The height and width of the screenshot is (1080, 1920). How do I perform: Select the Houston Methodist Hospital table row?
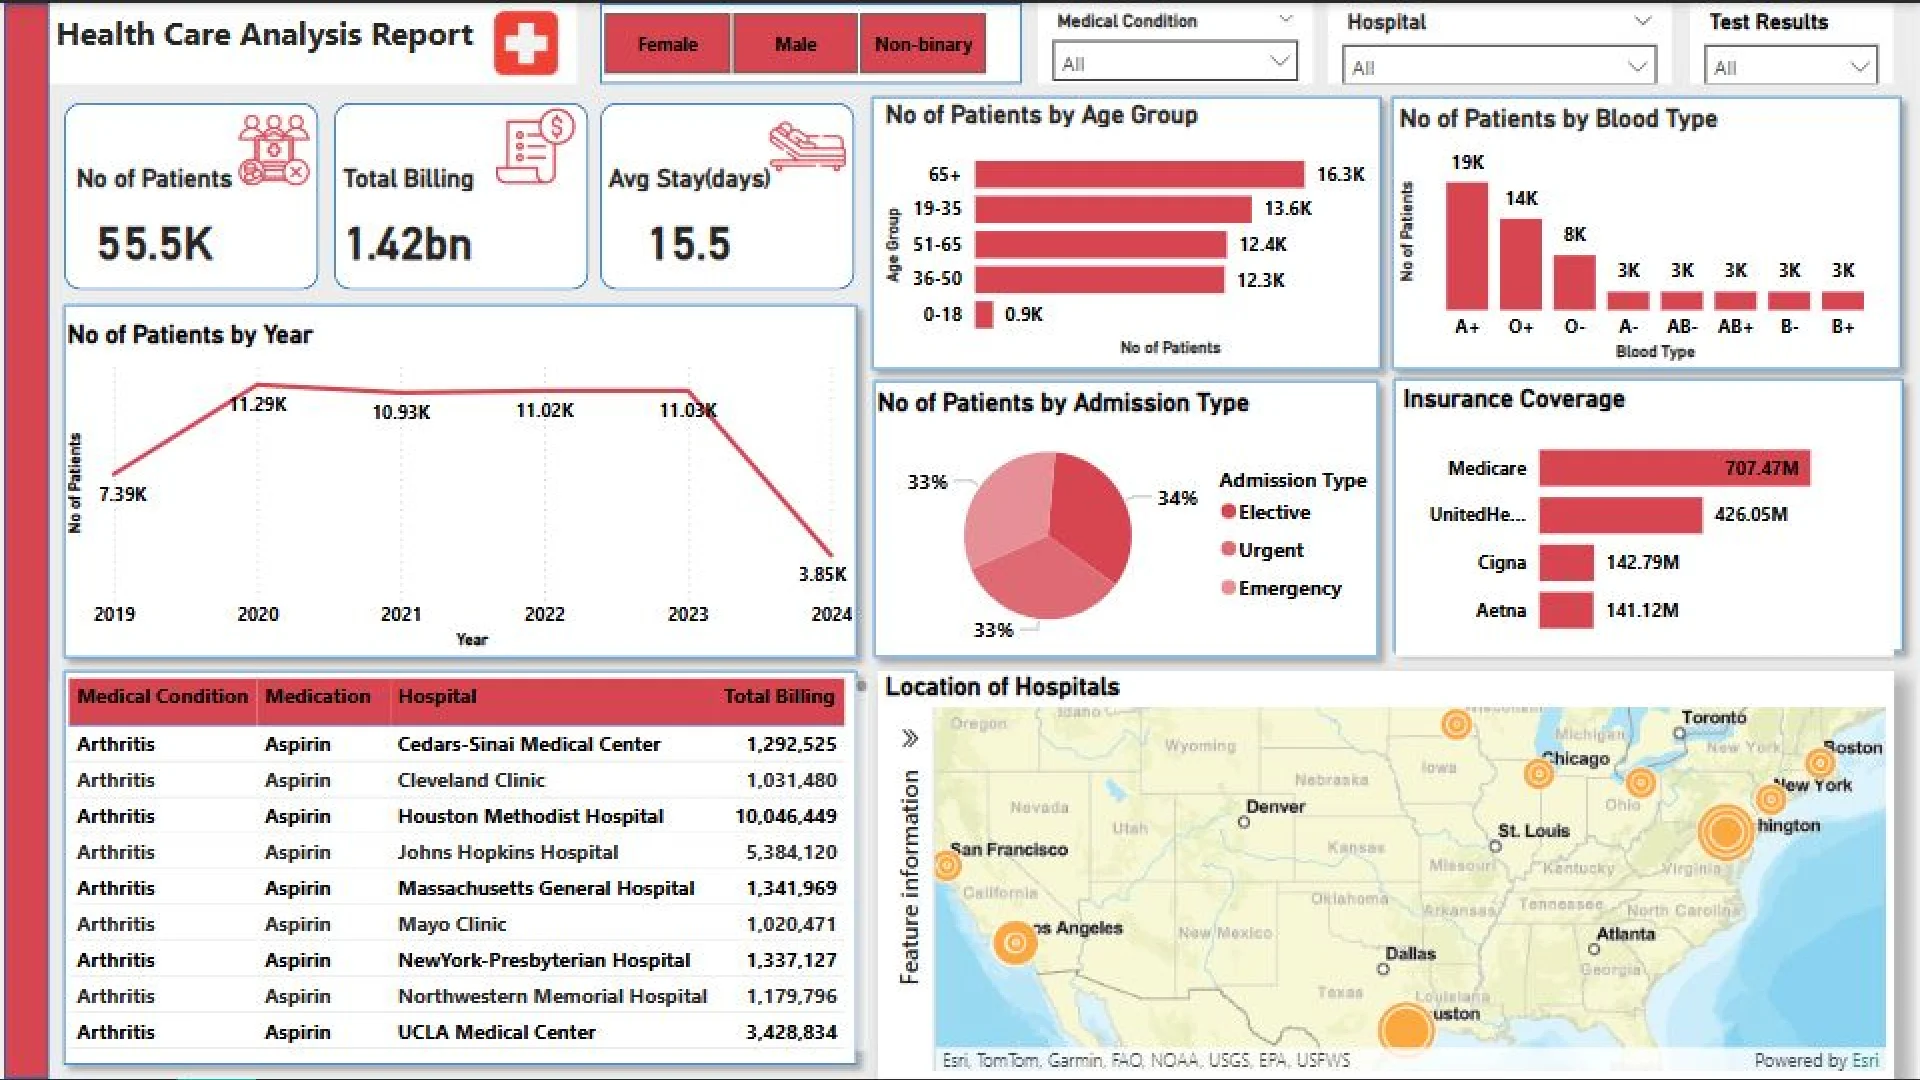click(530, 817)
